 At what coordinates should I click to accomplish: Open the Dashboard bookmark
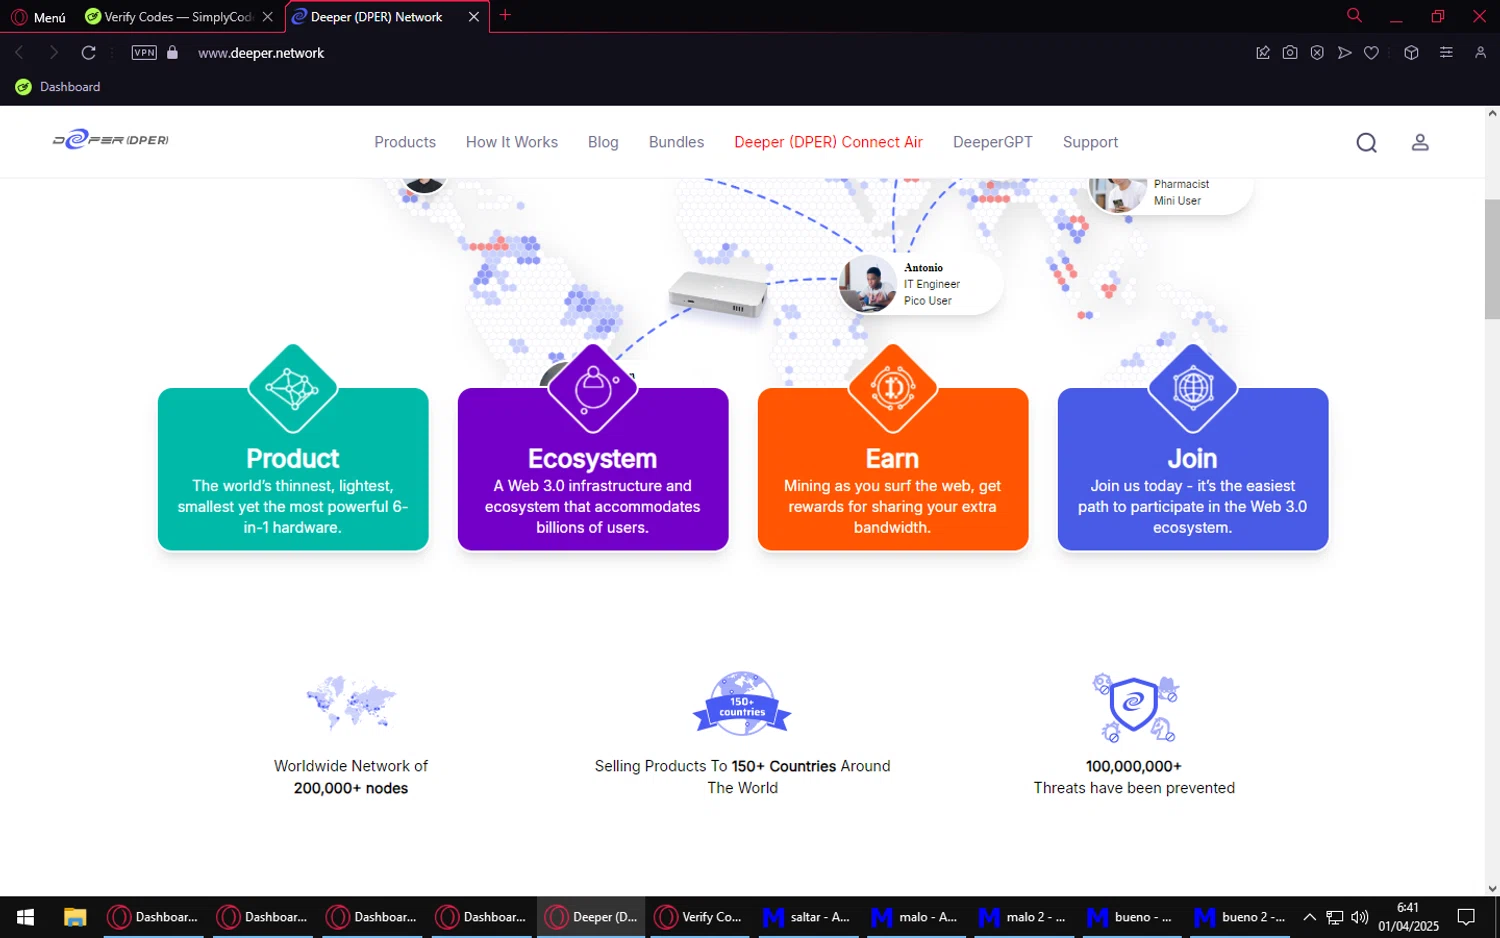58,87
